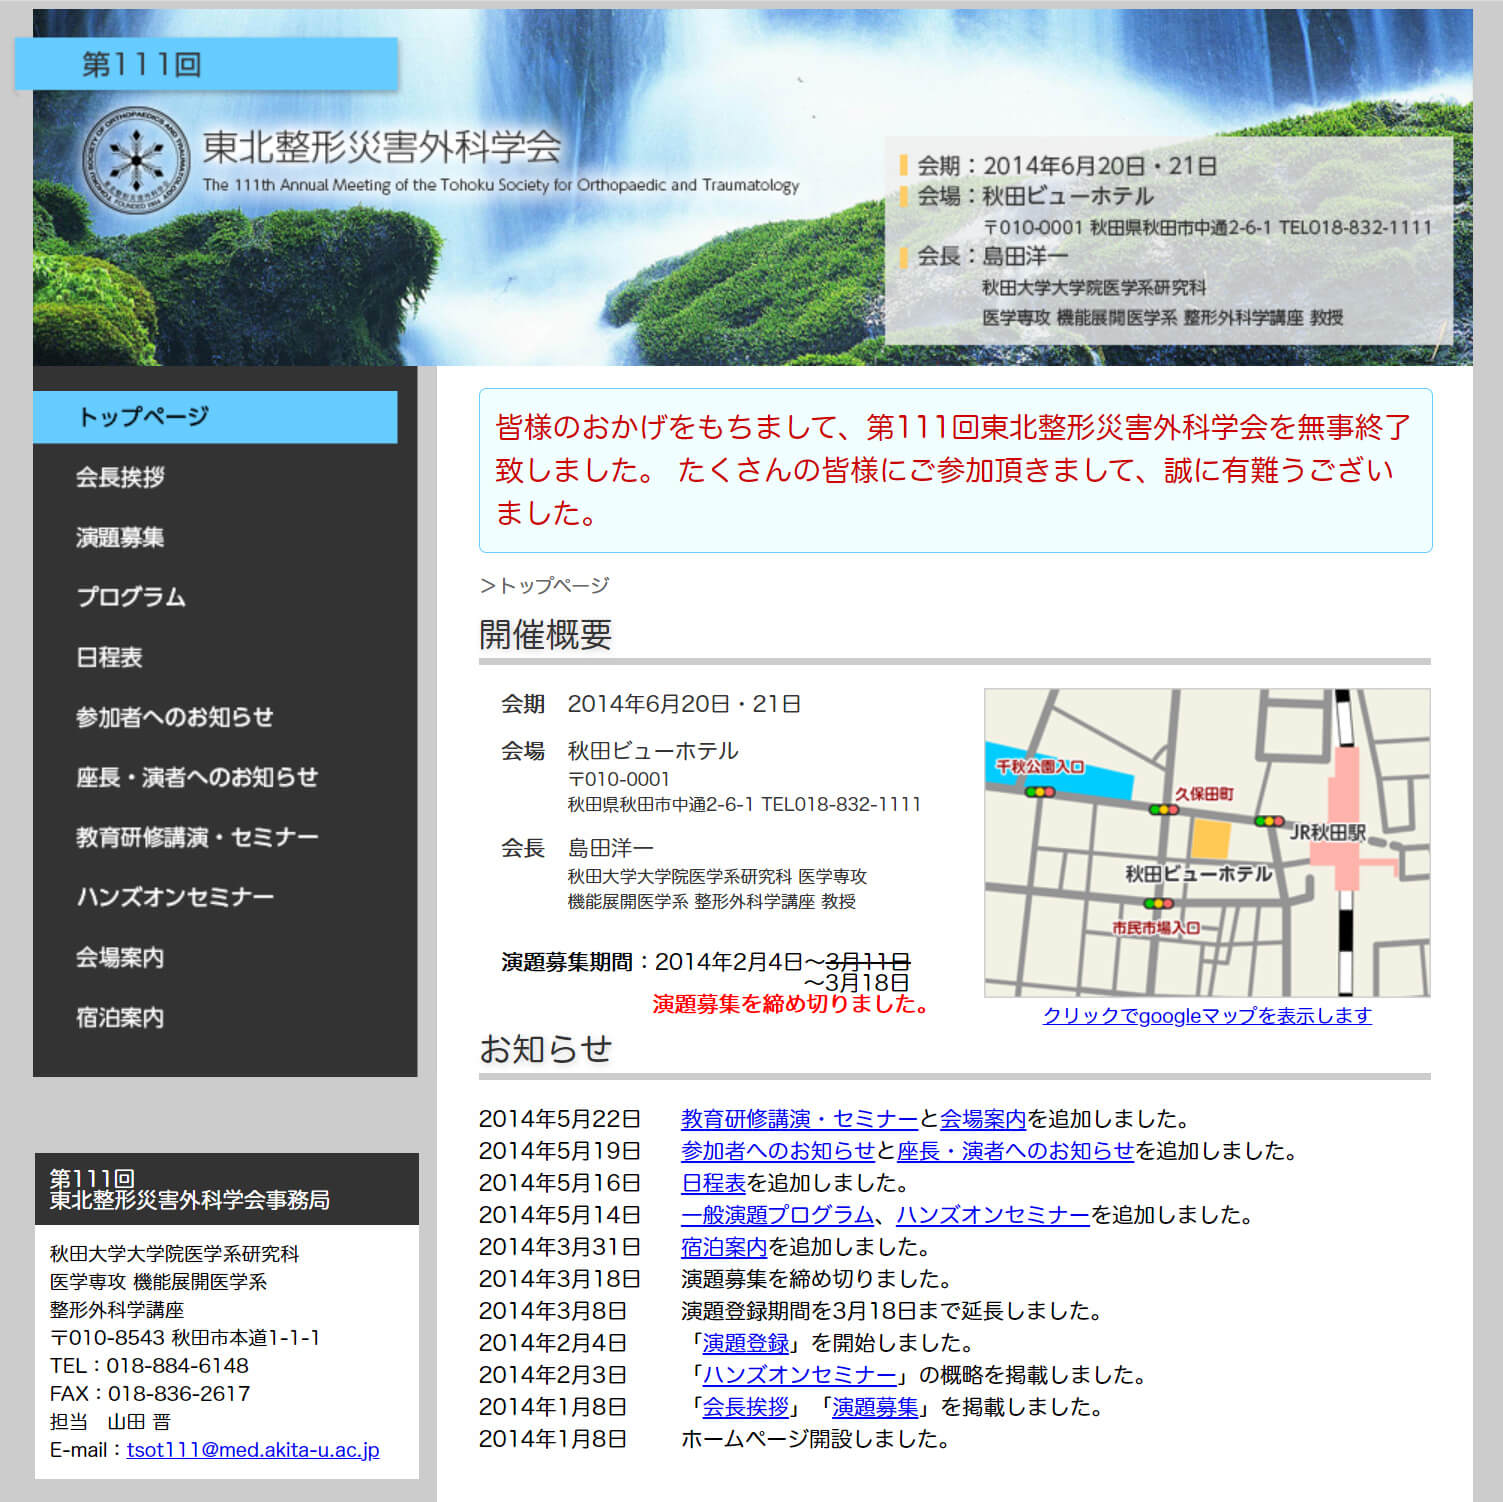Select 参加者へのお知らせ in the sidebar
Image resolution: width=1503 pixels, height=1502 pixels.
coord(175,717)
